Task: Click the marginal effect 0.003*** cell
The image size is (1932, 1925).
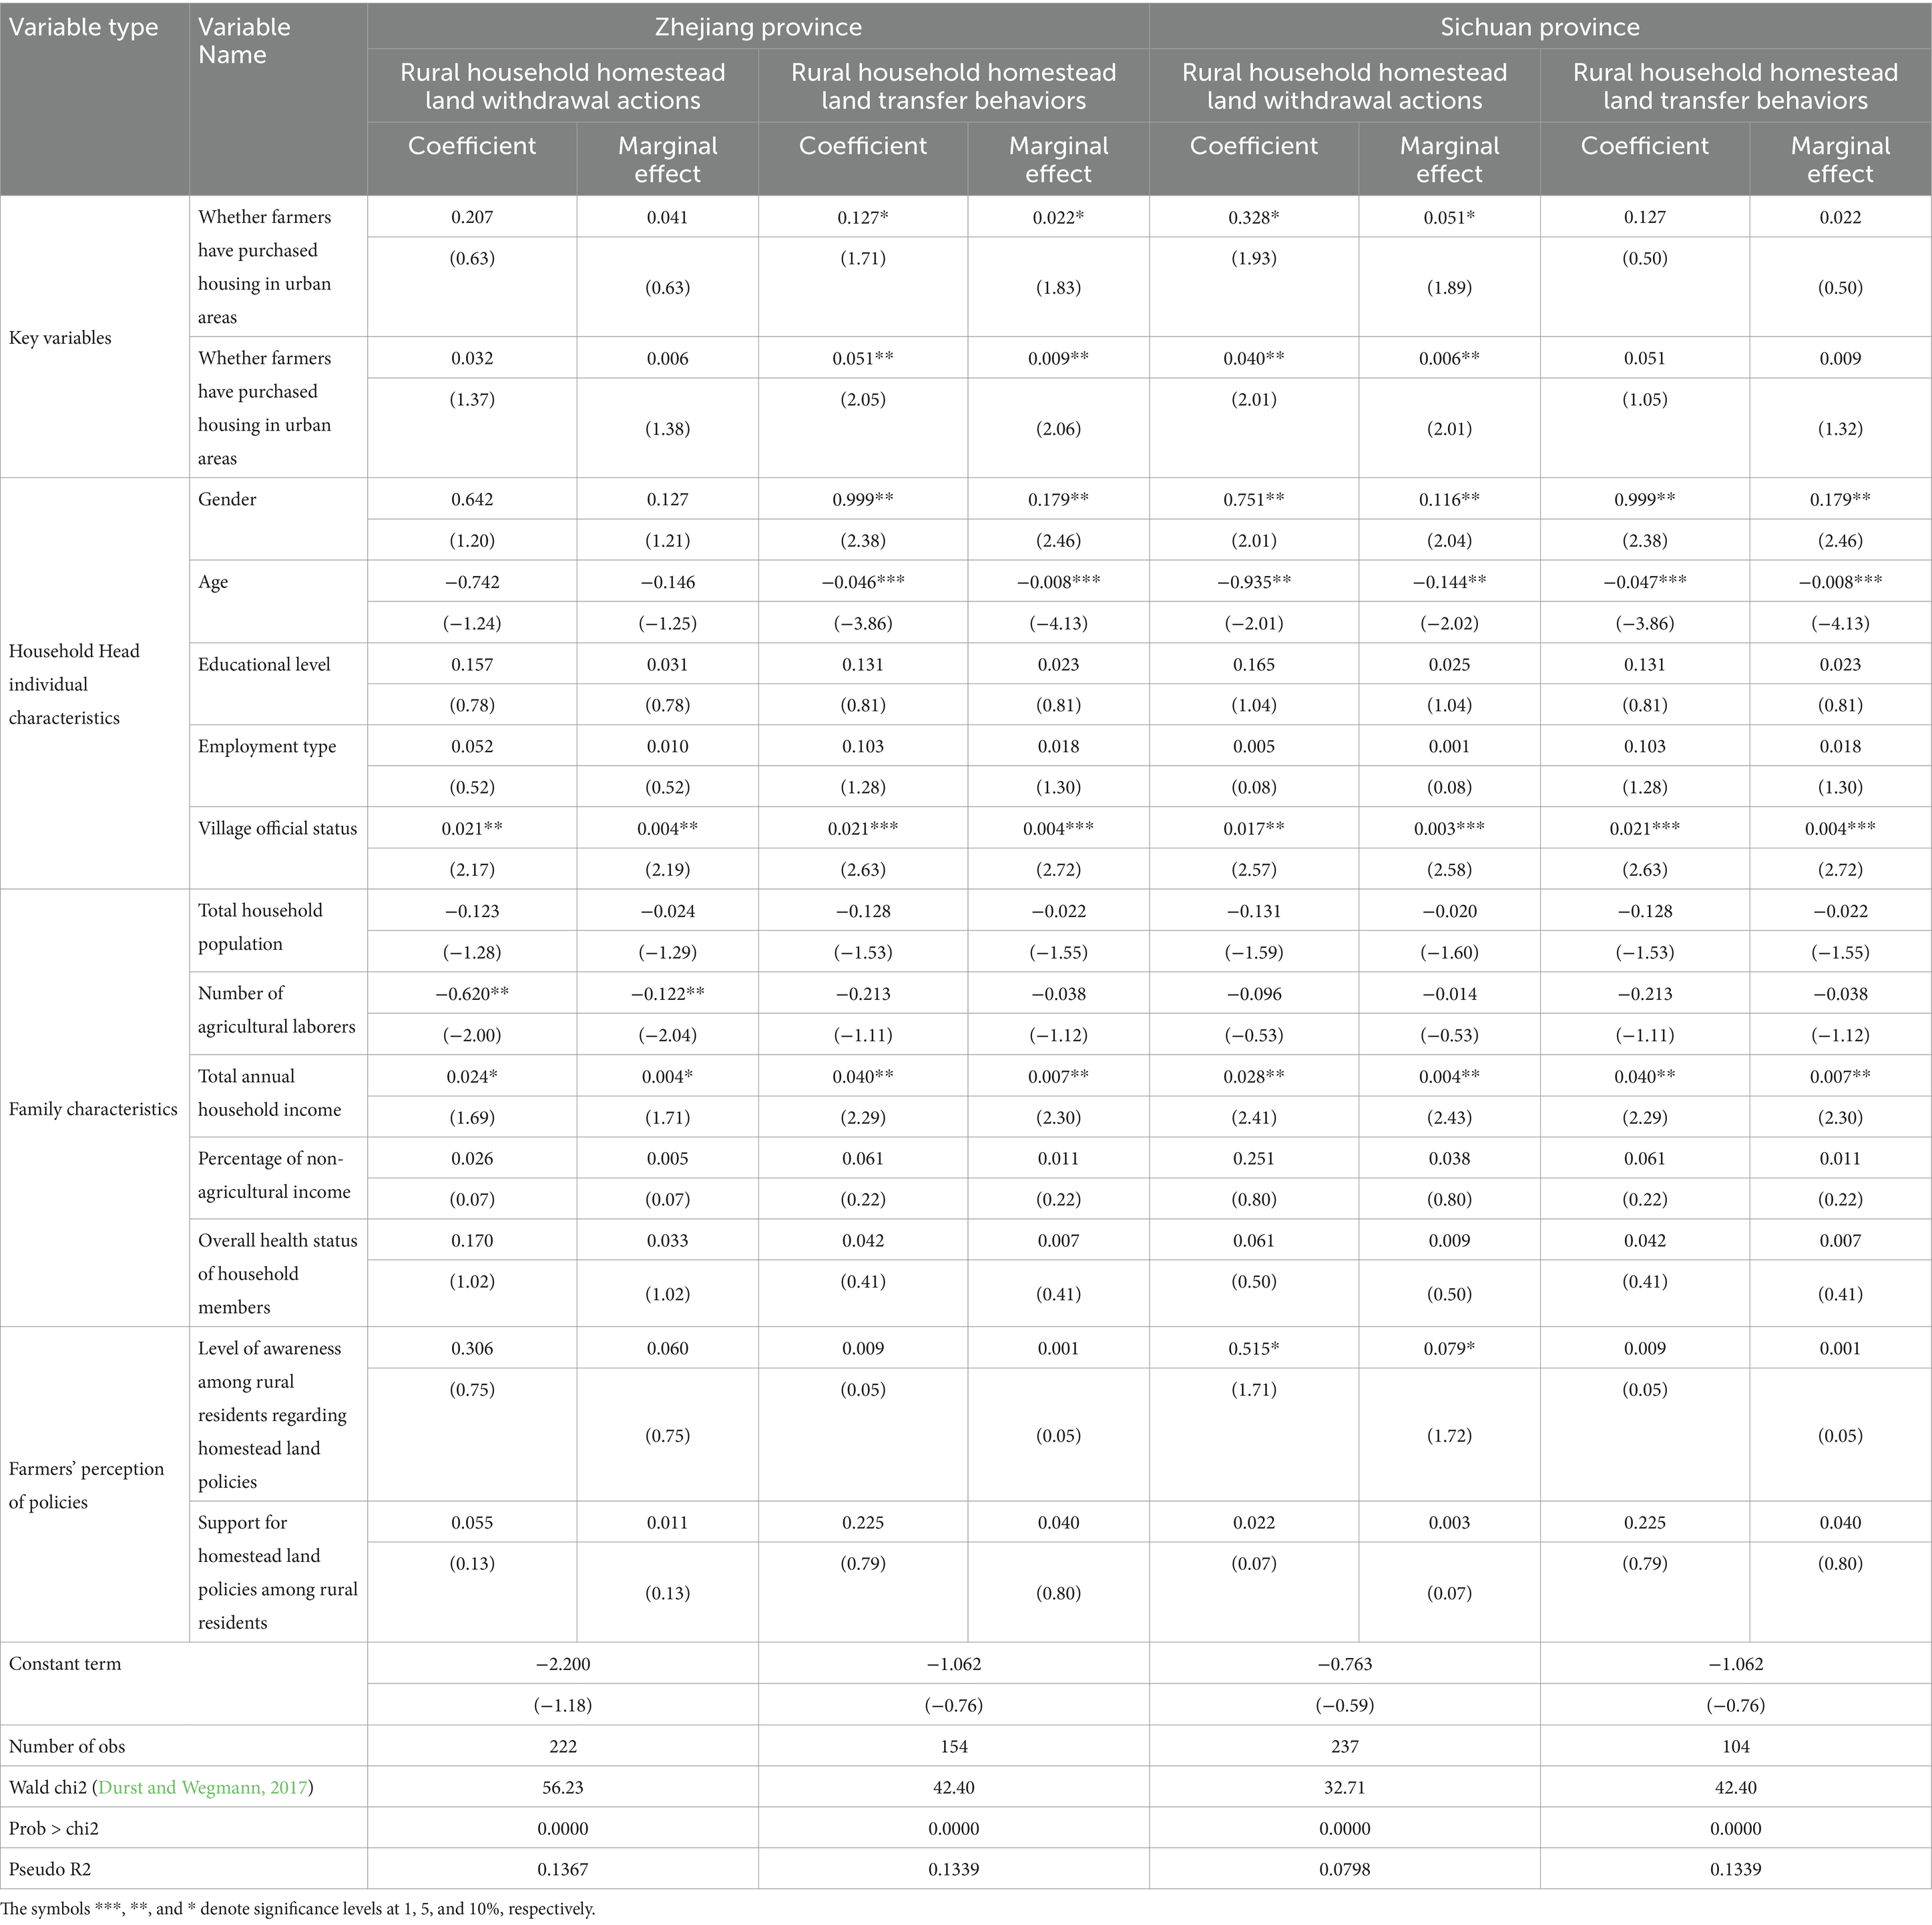Action: pyautogui.click(x=1450, y=828)
